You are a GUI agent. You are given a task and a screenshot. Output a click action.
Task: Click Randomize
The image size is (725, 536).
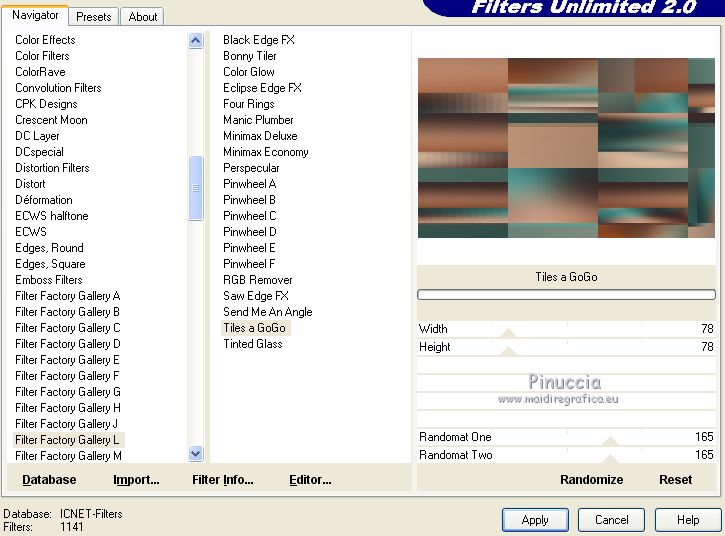click(591, 480)
